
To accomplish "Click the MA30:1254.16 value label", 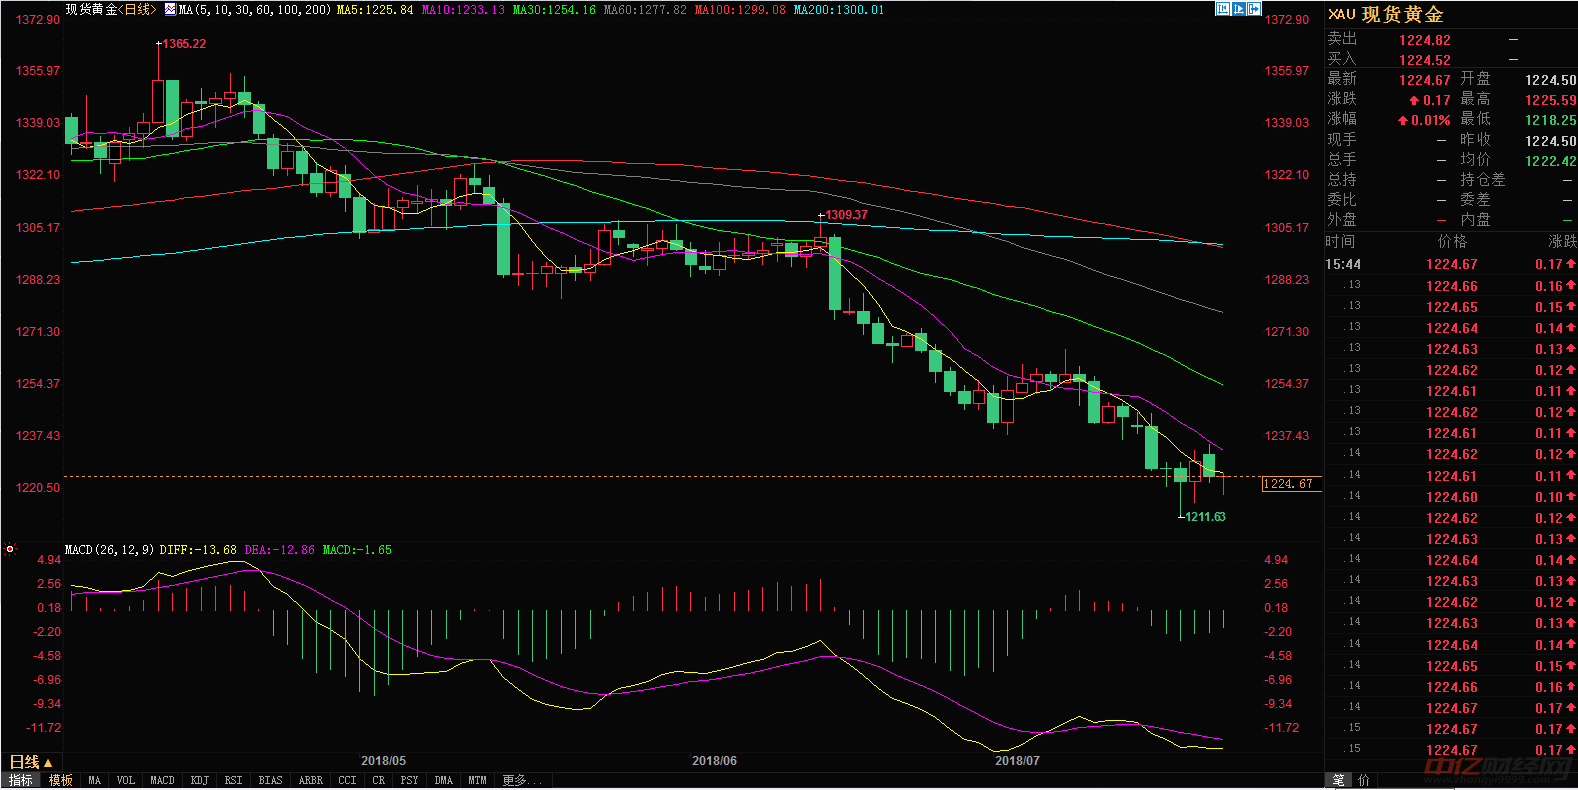I will (554, 10).
